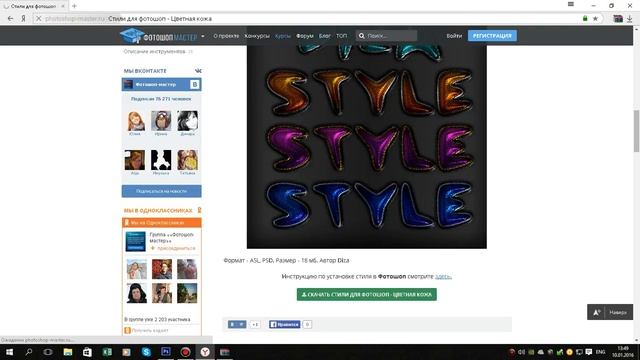
Task: Open Юлия's avatar in VK widget
Action: pos(135,121)
